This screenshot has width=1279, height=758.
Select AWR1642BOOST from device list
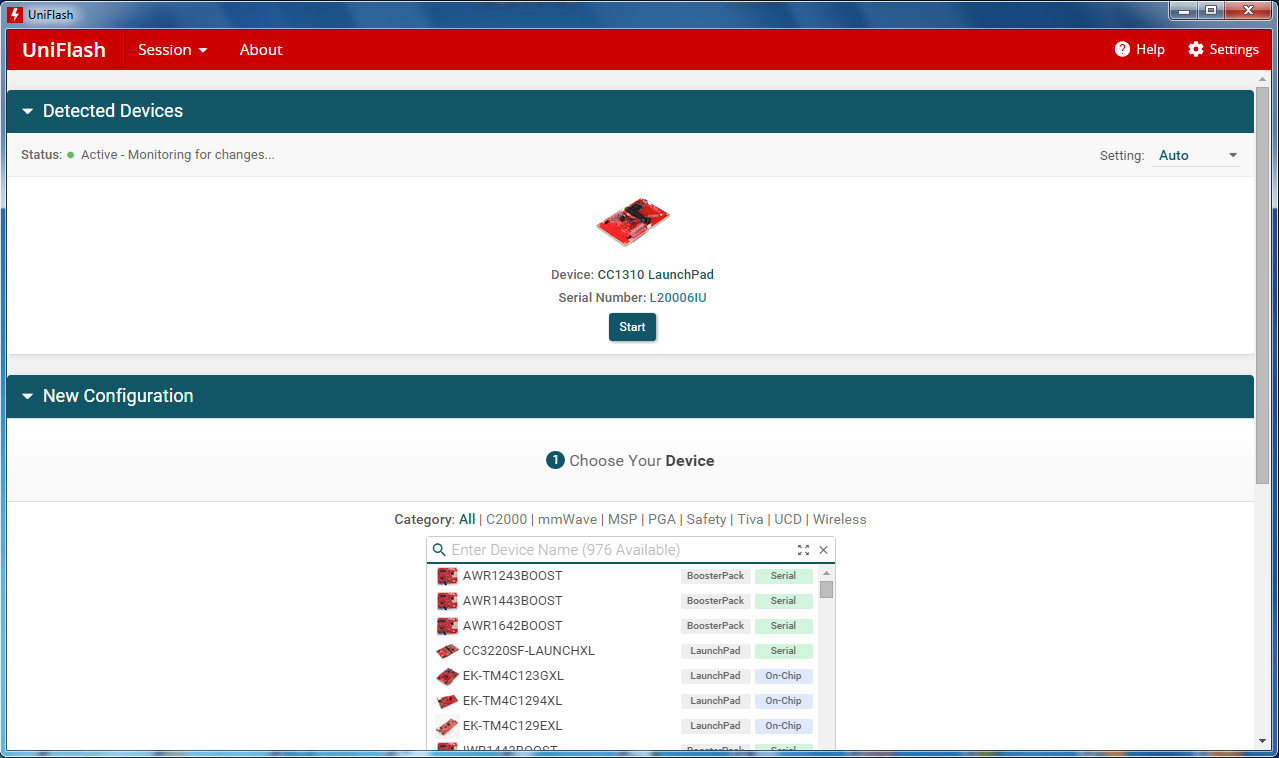click(x=623, y=626)
